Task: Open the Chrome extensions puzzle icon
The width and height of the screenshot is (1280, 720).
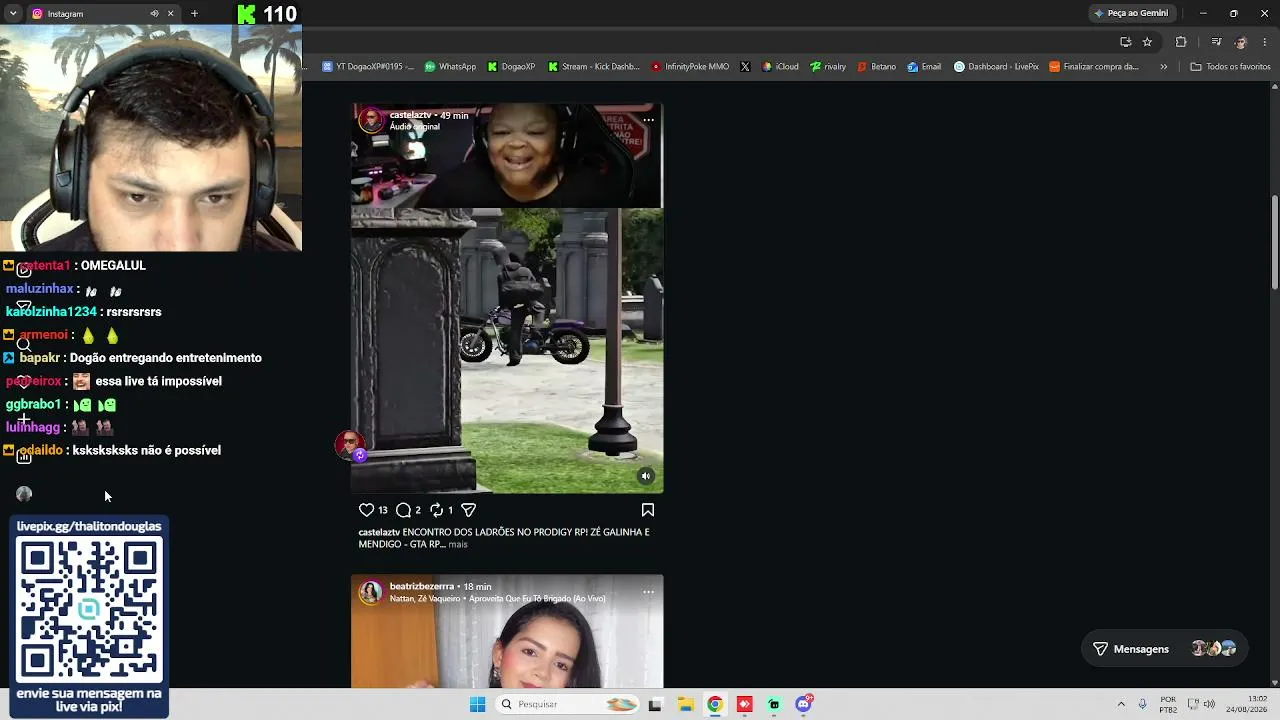Action: [1181, 42]
